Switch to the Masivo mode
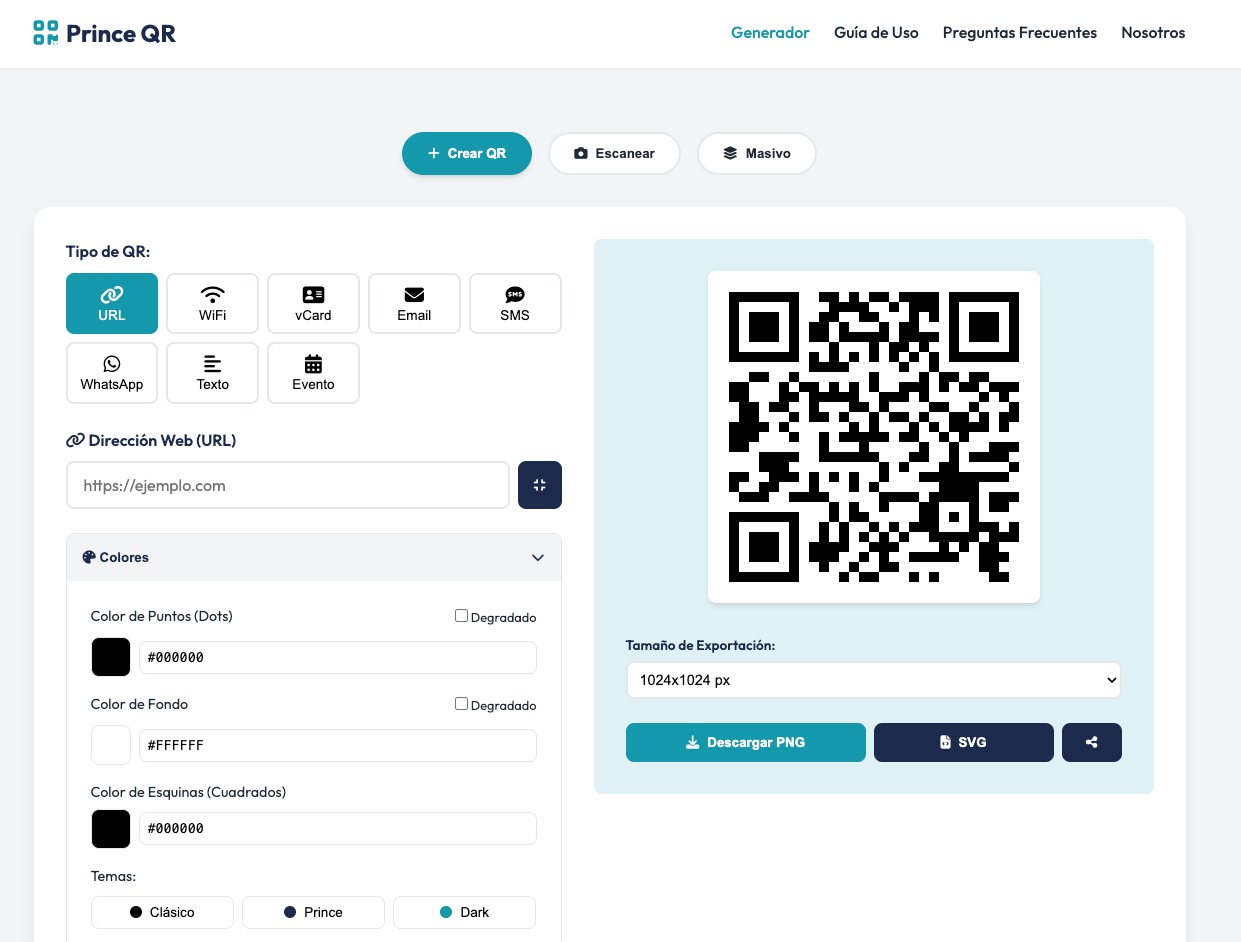The height and width of the screenshot is (942, 1241). [756, 153]
